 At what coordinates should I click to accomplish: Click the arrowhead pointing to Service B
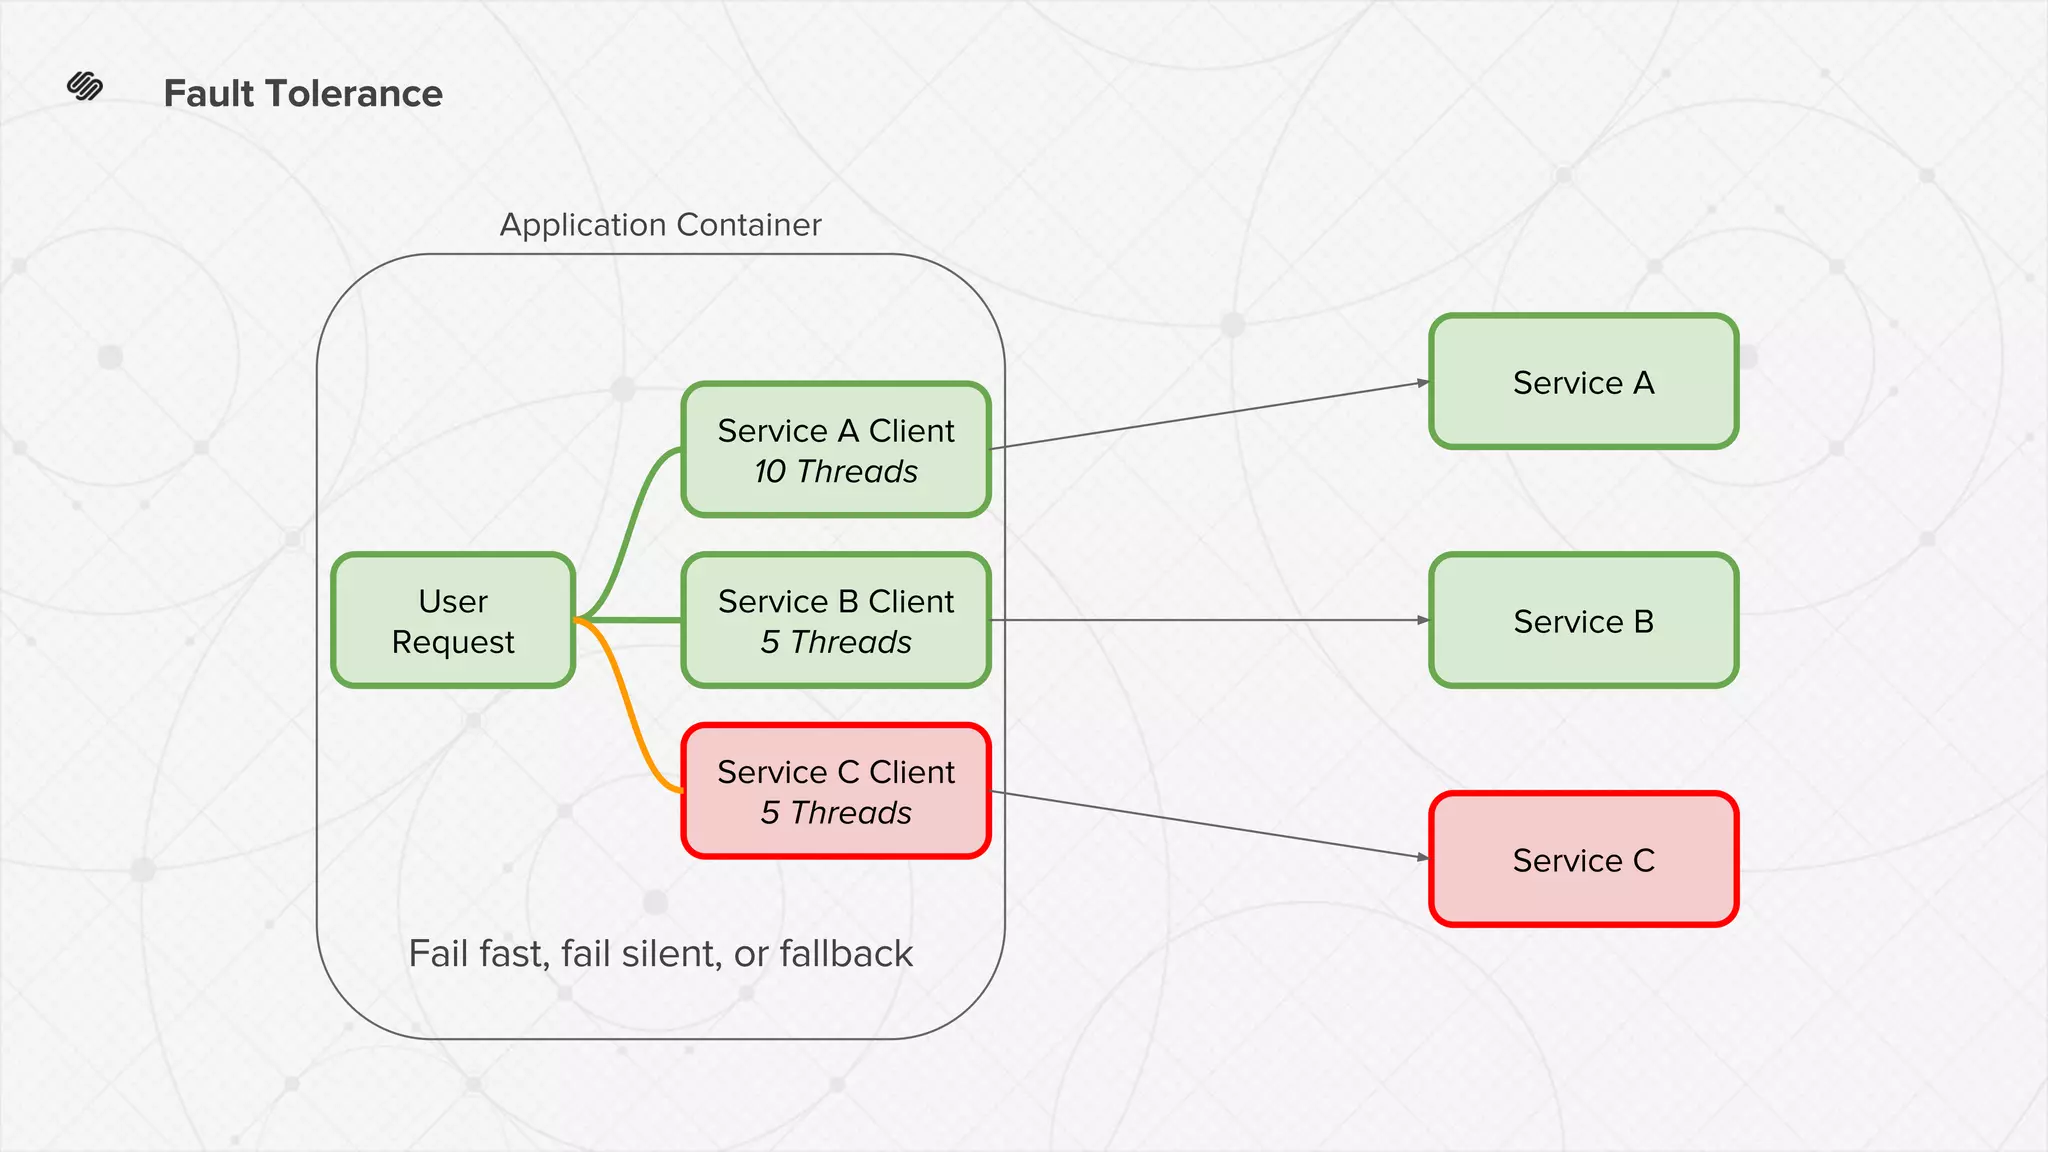[x=1423, y=620]
